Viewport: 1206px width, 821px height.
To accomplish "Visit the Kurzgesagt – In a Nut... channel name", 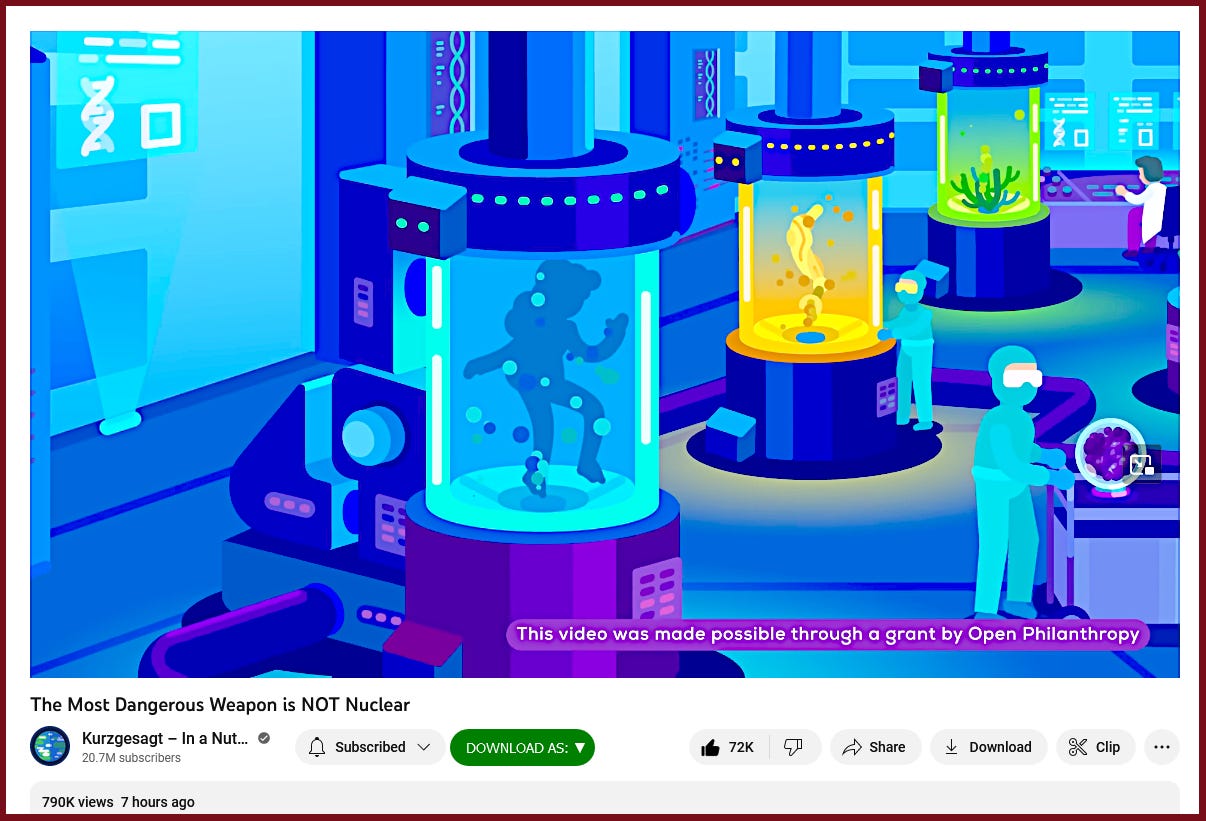I will 165,738.
